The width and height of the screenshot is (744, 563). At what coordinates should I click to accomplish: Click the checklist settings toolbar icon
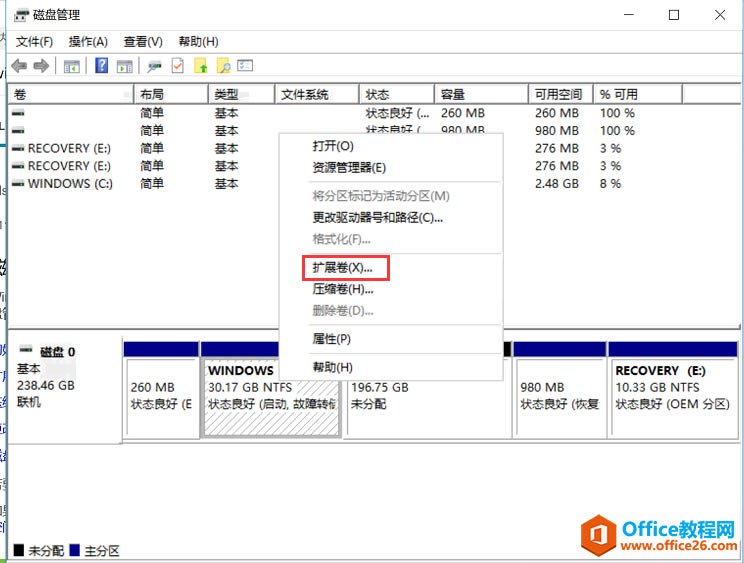[245, 65]
